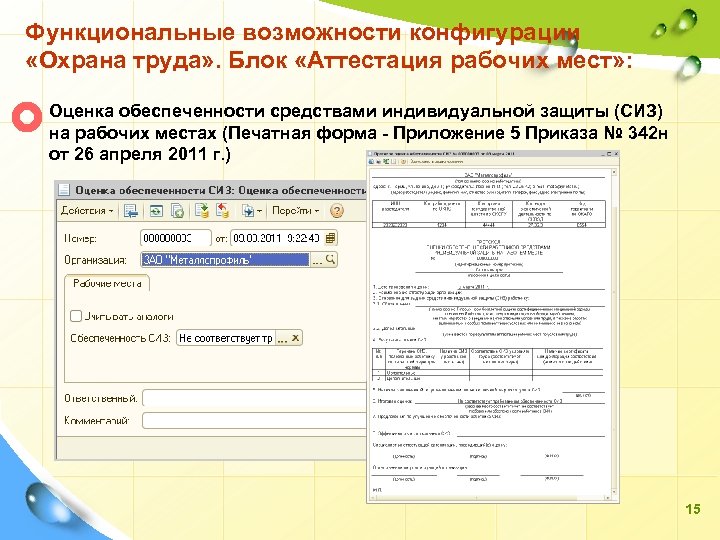This screenshot has height=540, width=720.
Task: Clear Обеспеченность СИЗ with the X button
Action: click(x=295, y=338)
